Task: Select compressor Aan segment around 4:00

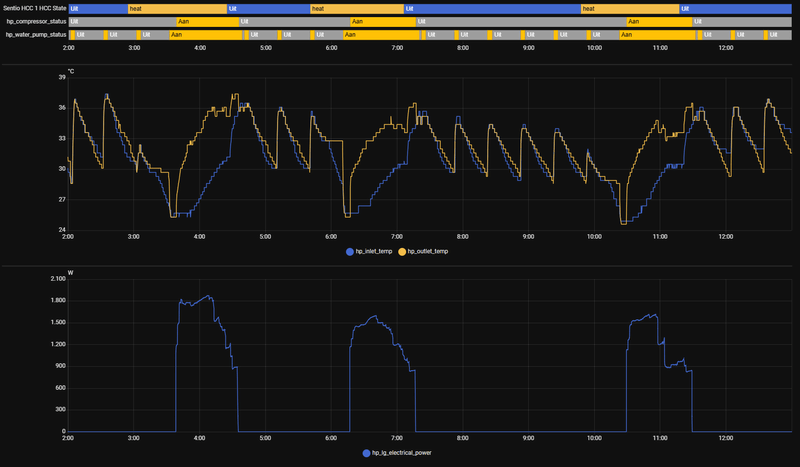Action: click(208, 21)
